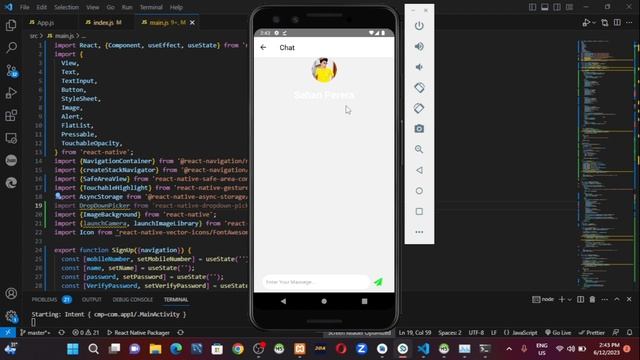This screenshot has width=640, height=360.
Task: Click Enter Your Message input field
Action: [315, 282]
